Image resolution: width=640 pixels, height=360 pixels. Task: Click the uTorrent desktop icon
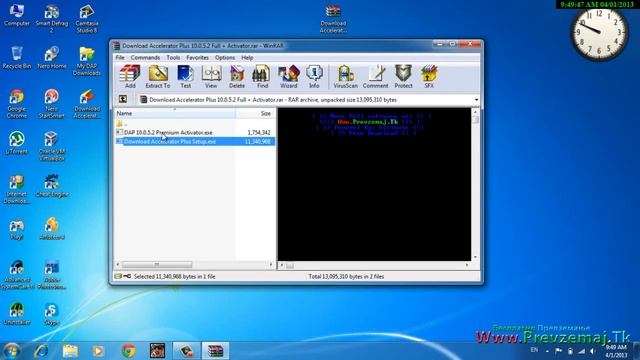click(17, 143)
